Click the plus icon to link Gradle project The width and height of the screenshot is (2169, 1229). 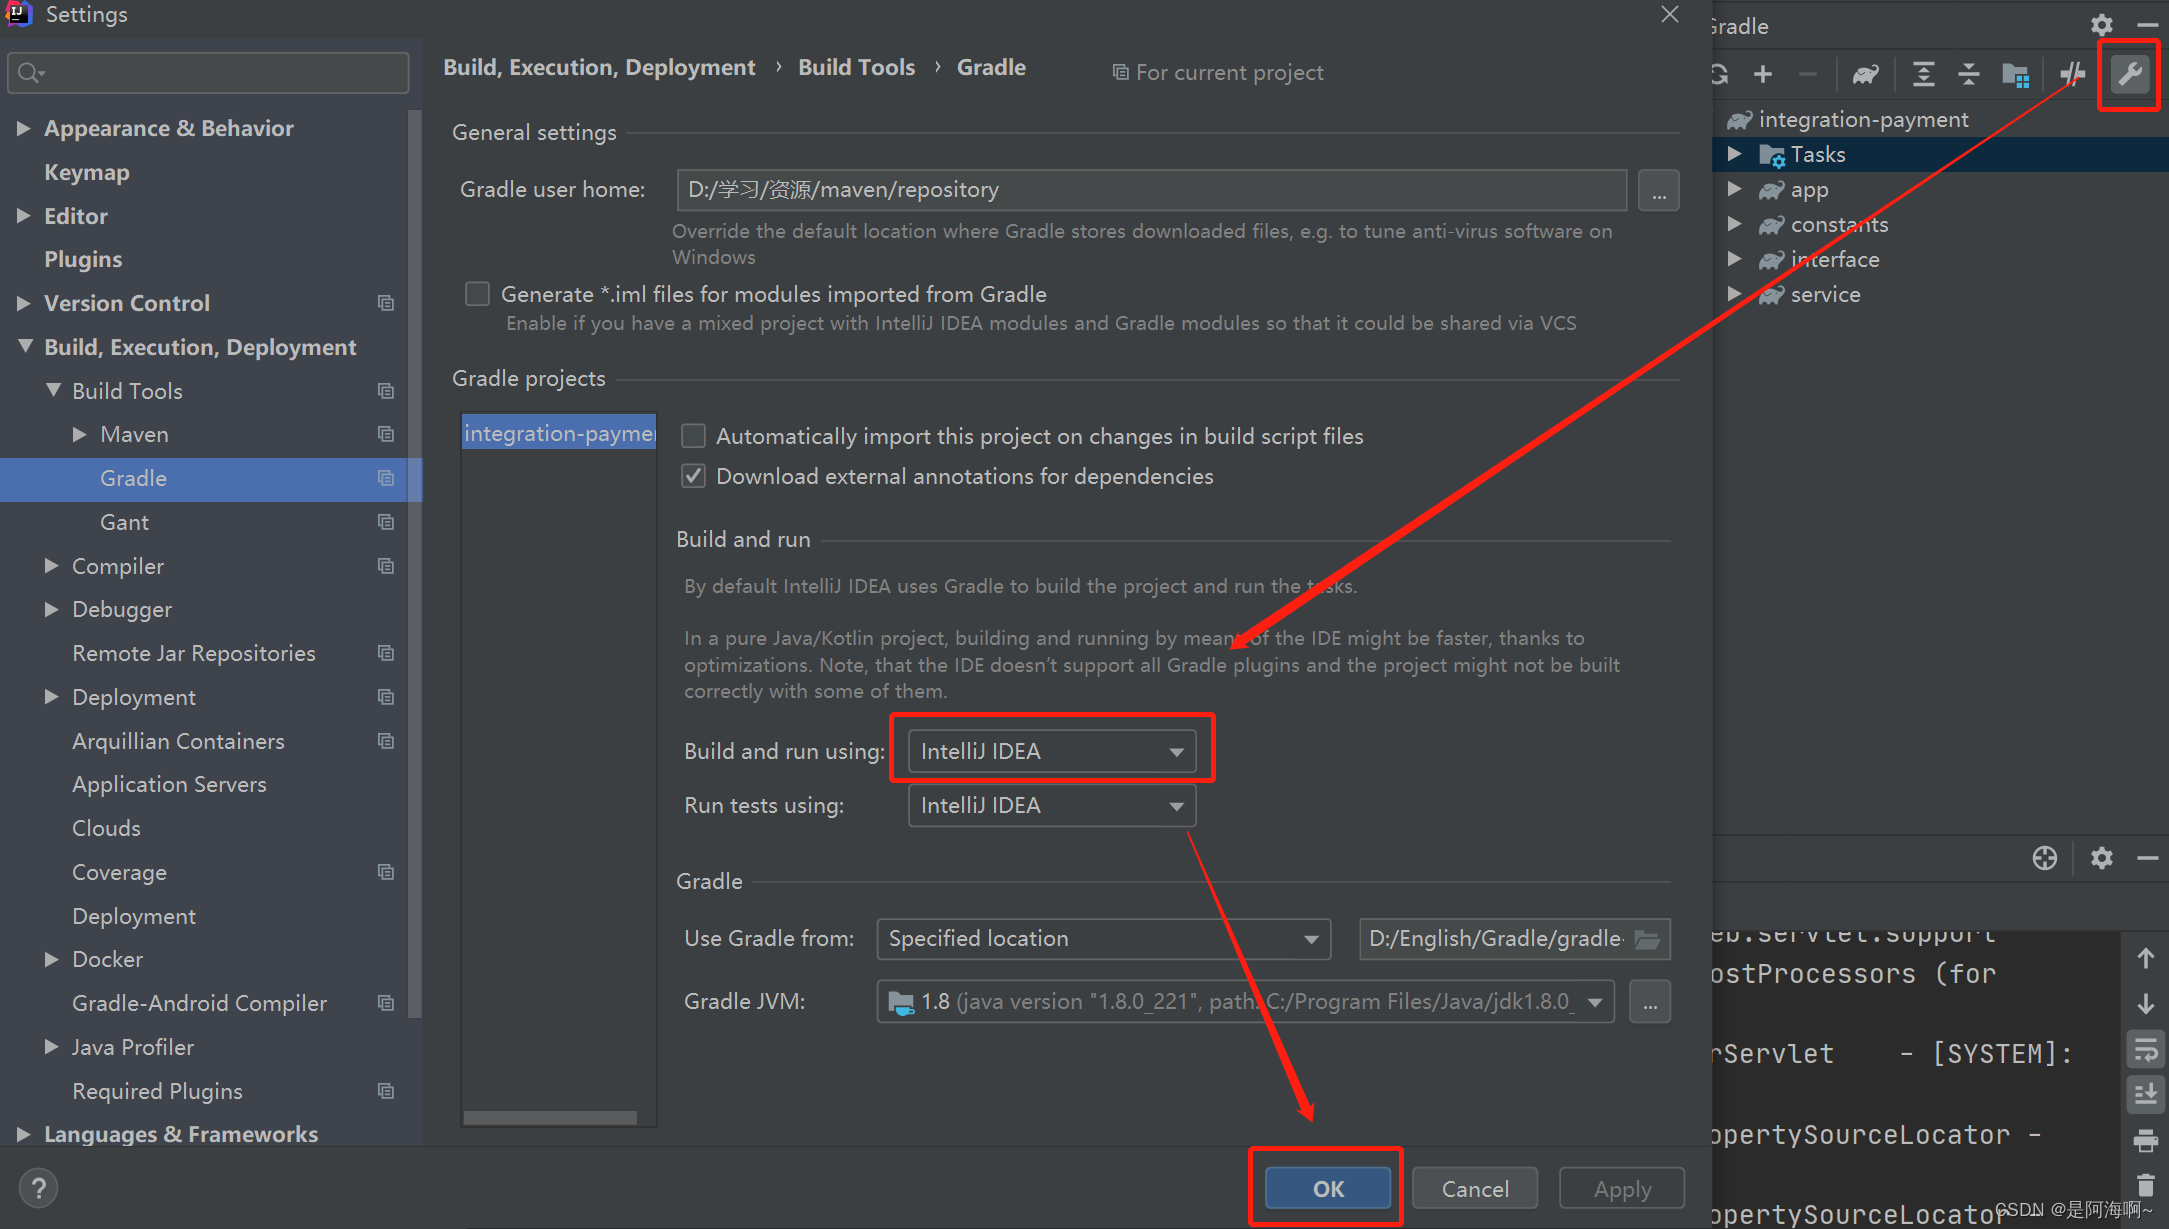pyautogui.click(x=1763, y=74)
